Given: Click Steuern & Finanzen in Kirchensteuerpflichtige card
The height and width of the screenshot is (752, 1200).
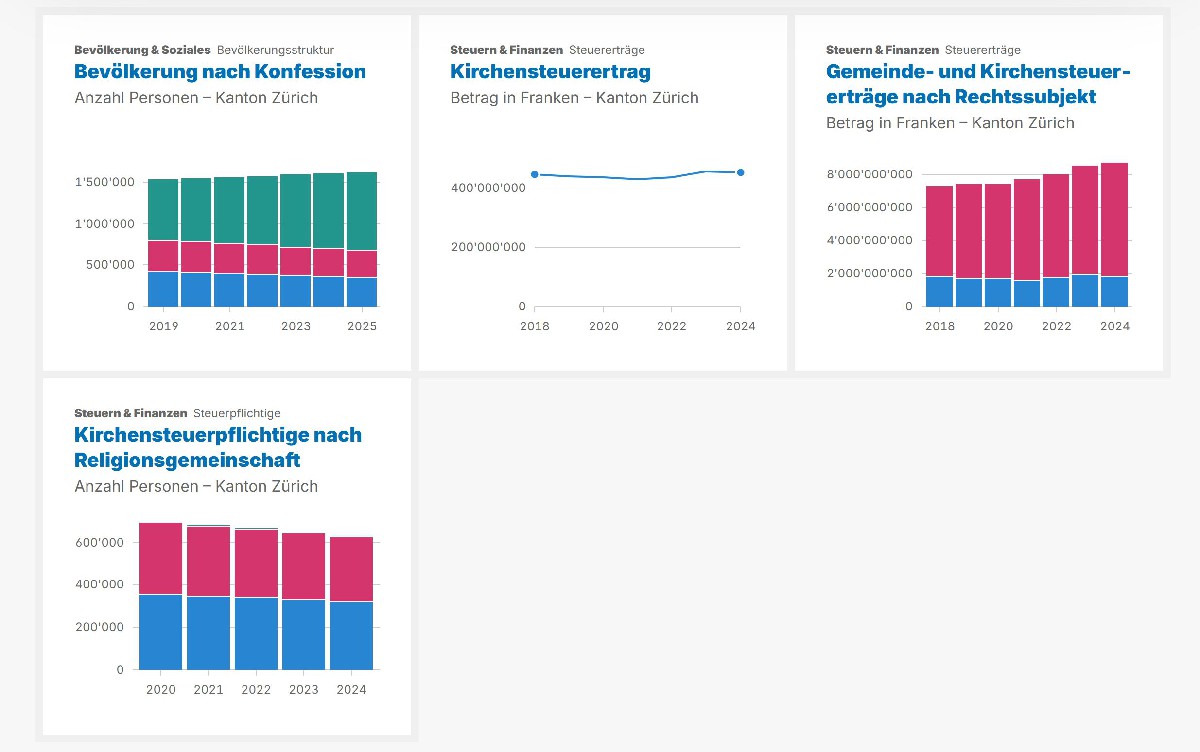Looking at the screenshot, I should (x=130, y=413).
